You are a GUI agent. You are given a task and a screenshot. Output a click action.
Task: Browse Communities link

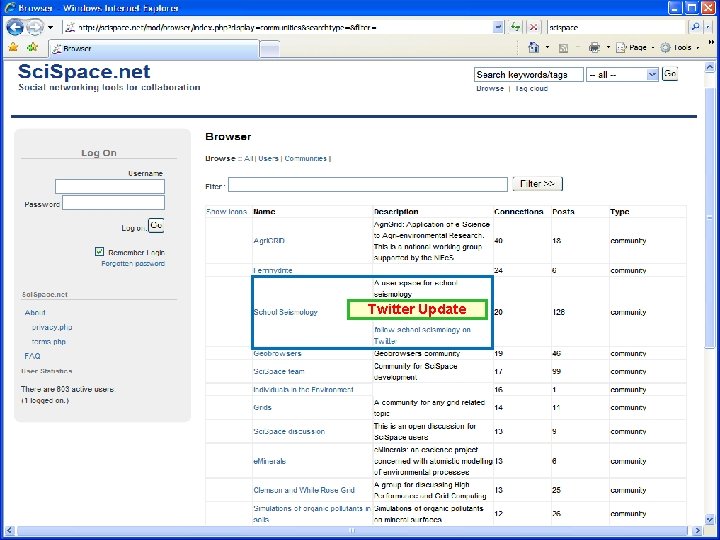pyautogui.click(x=305, y=158)
